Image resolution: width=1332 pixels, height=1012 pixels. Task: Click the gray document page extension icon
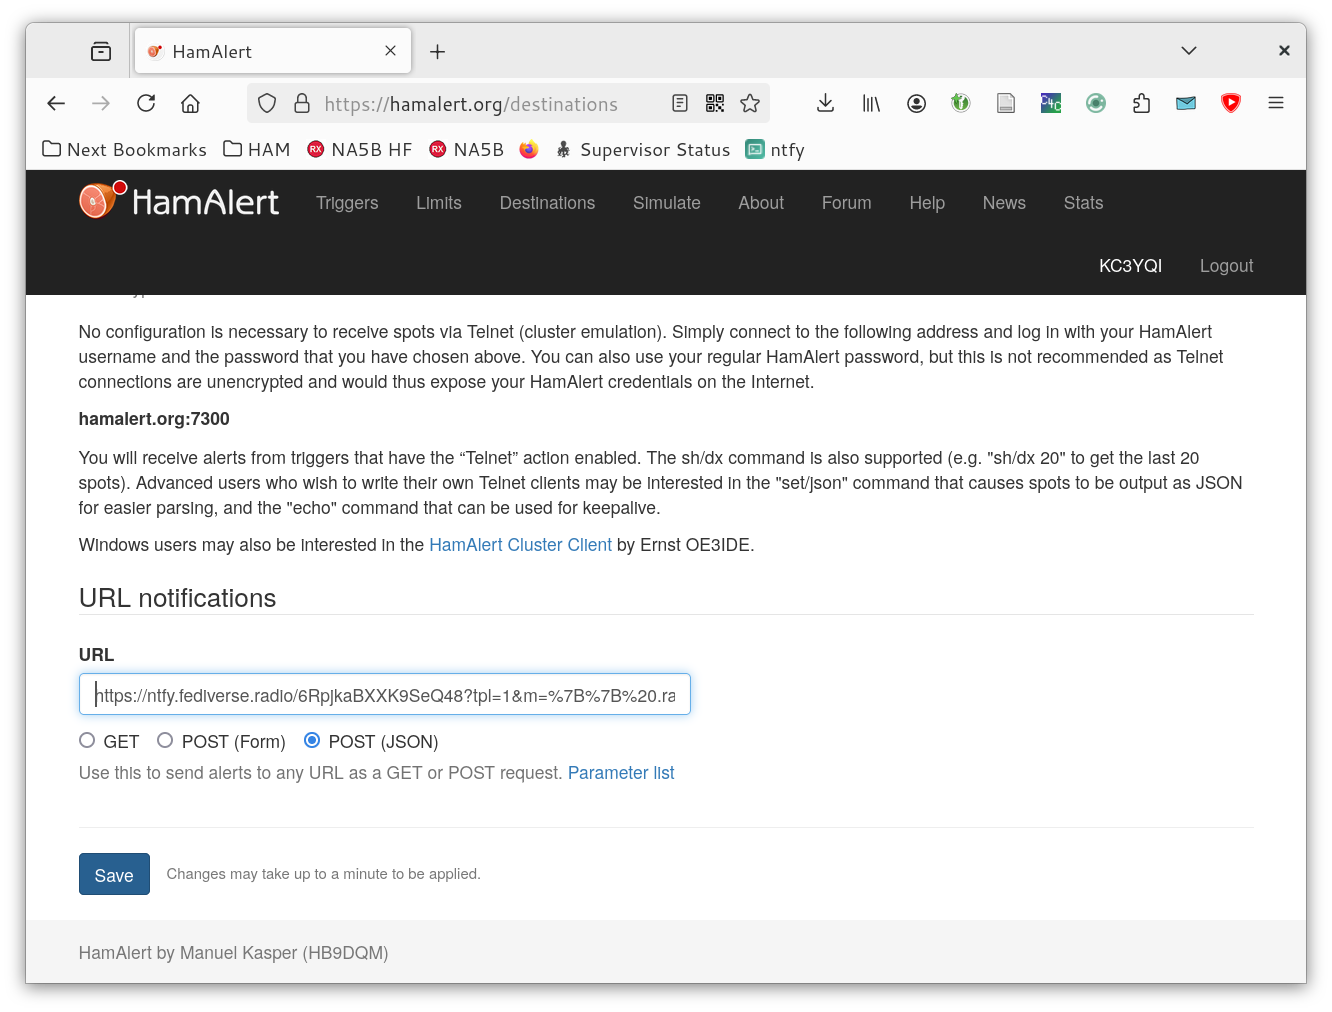[1006, 103]
